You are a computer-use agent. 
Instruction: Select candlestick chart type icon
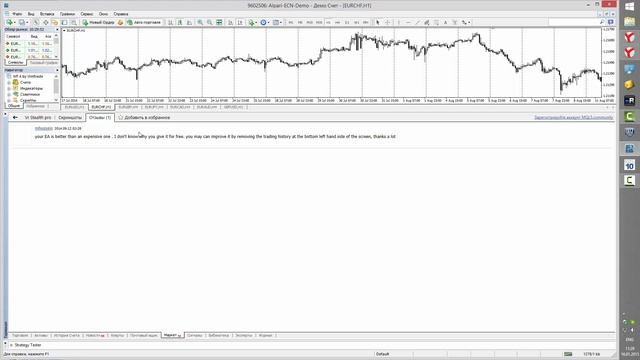(180, 22)
